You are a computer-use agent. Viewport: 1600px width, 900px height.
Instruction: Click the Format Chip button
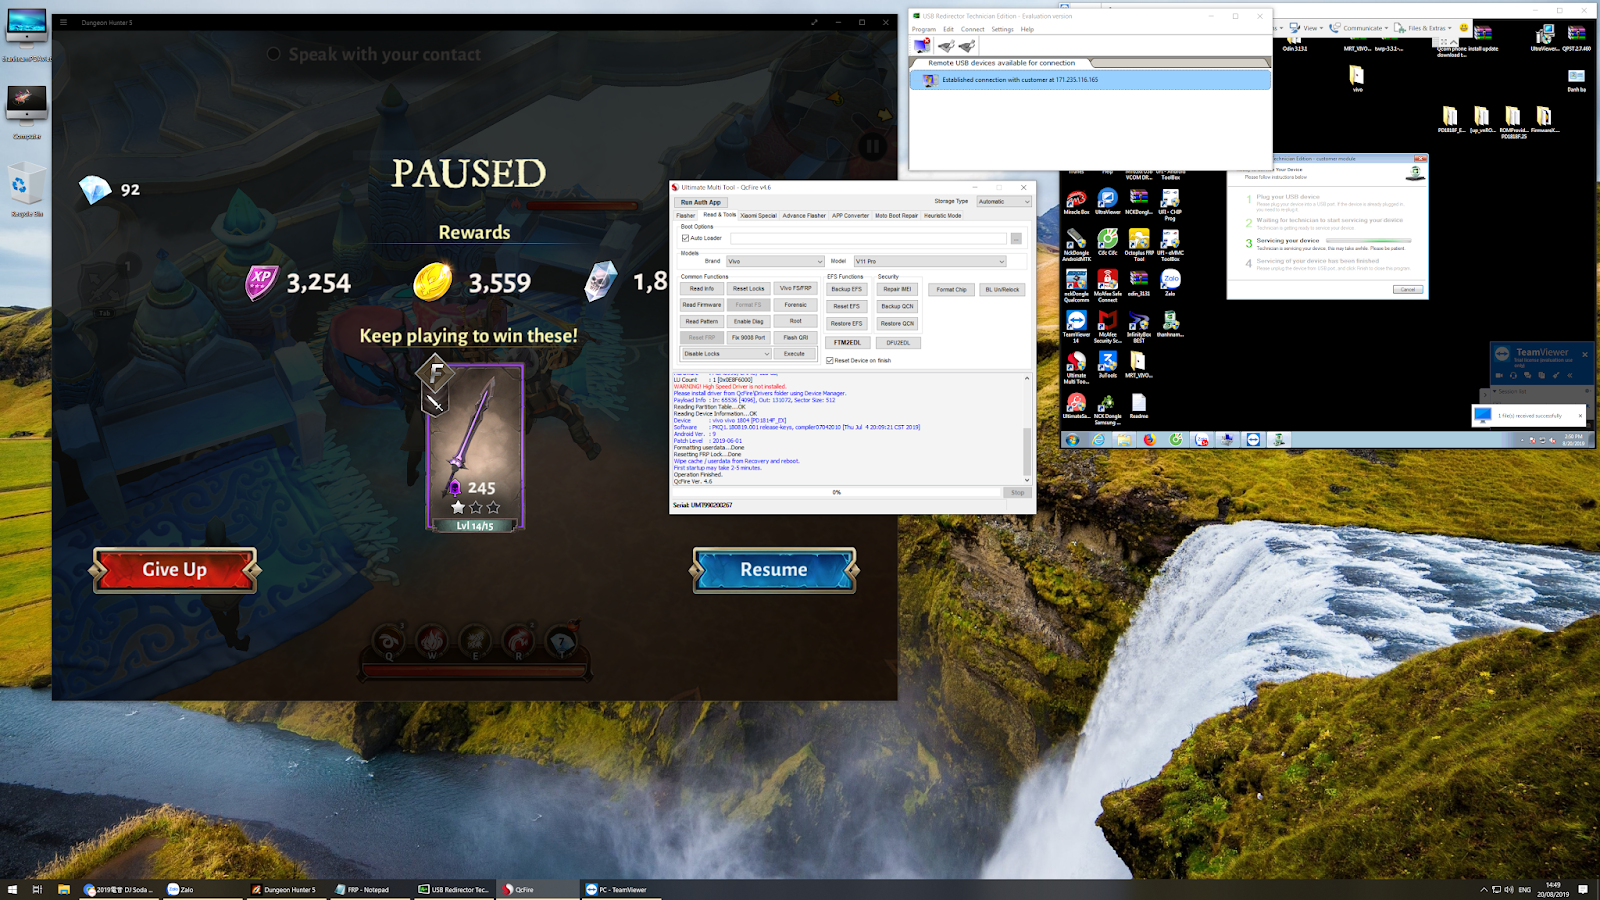951,290
